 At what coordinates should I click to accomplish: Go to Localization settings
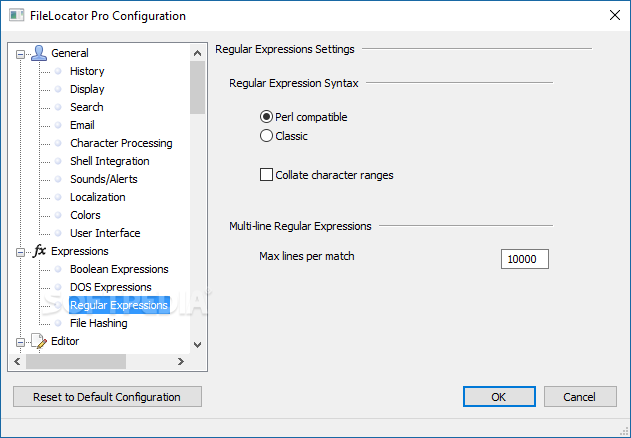click(x=98, y=197)
